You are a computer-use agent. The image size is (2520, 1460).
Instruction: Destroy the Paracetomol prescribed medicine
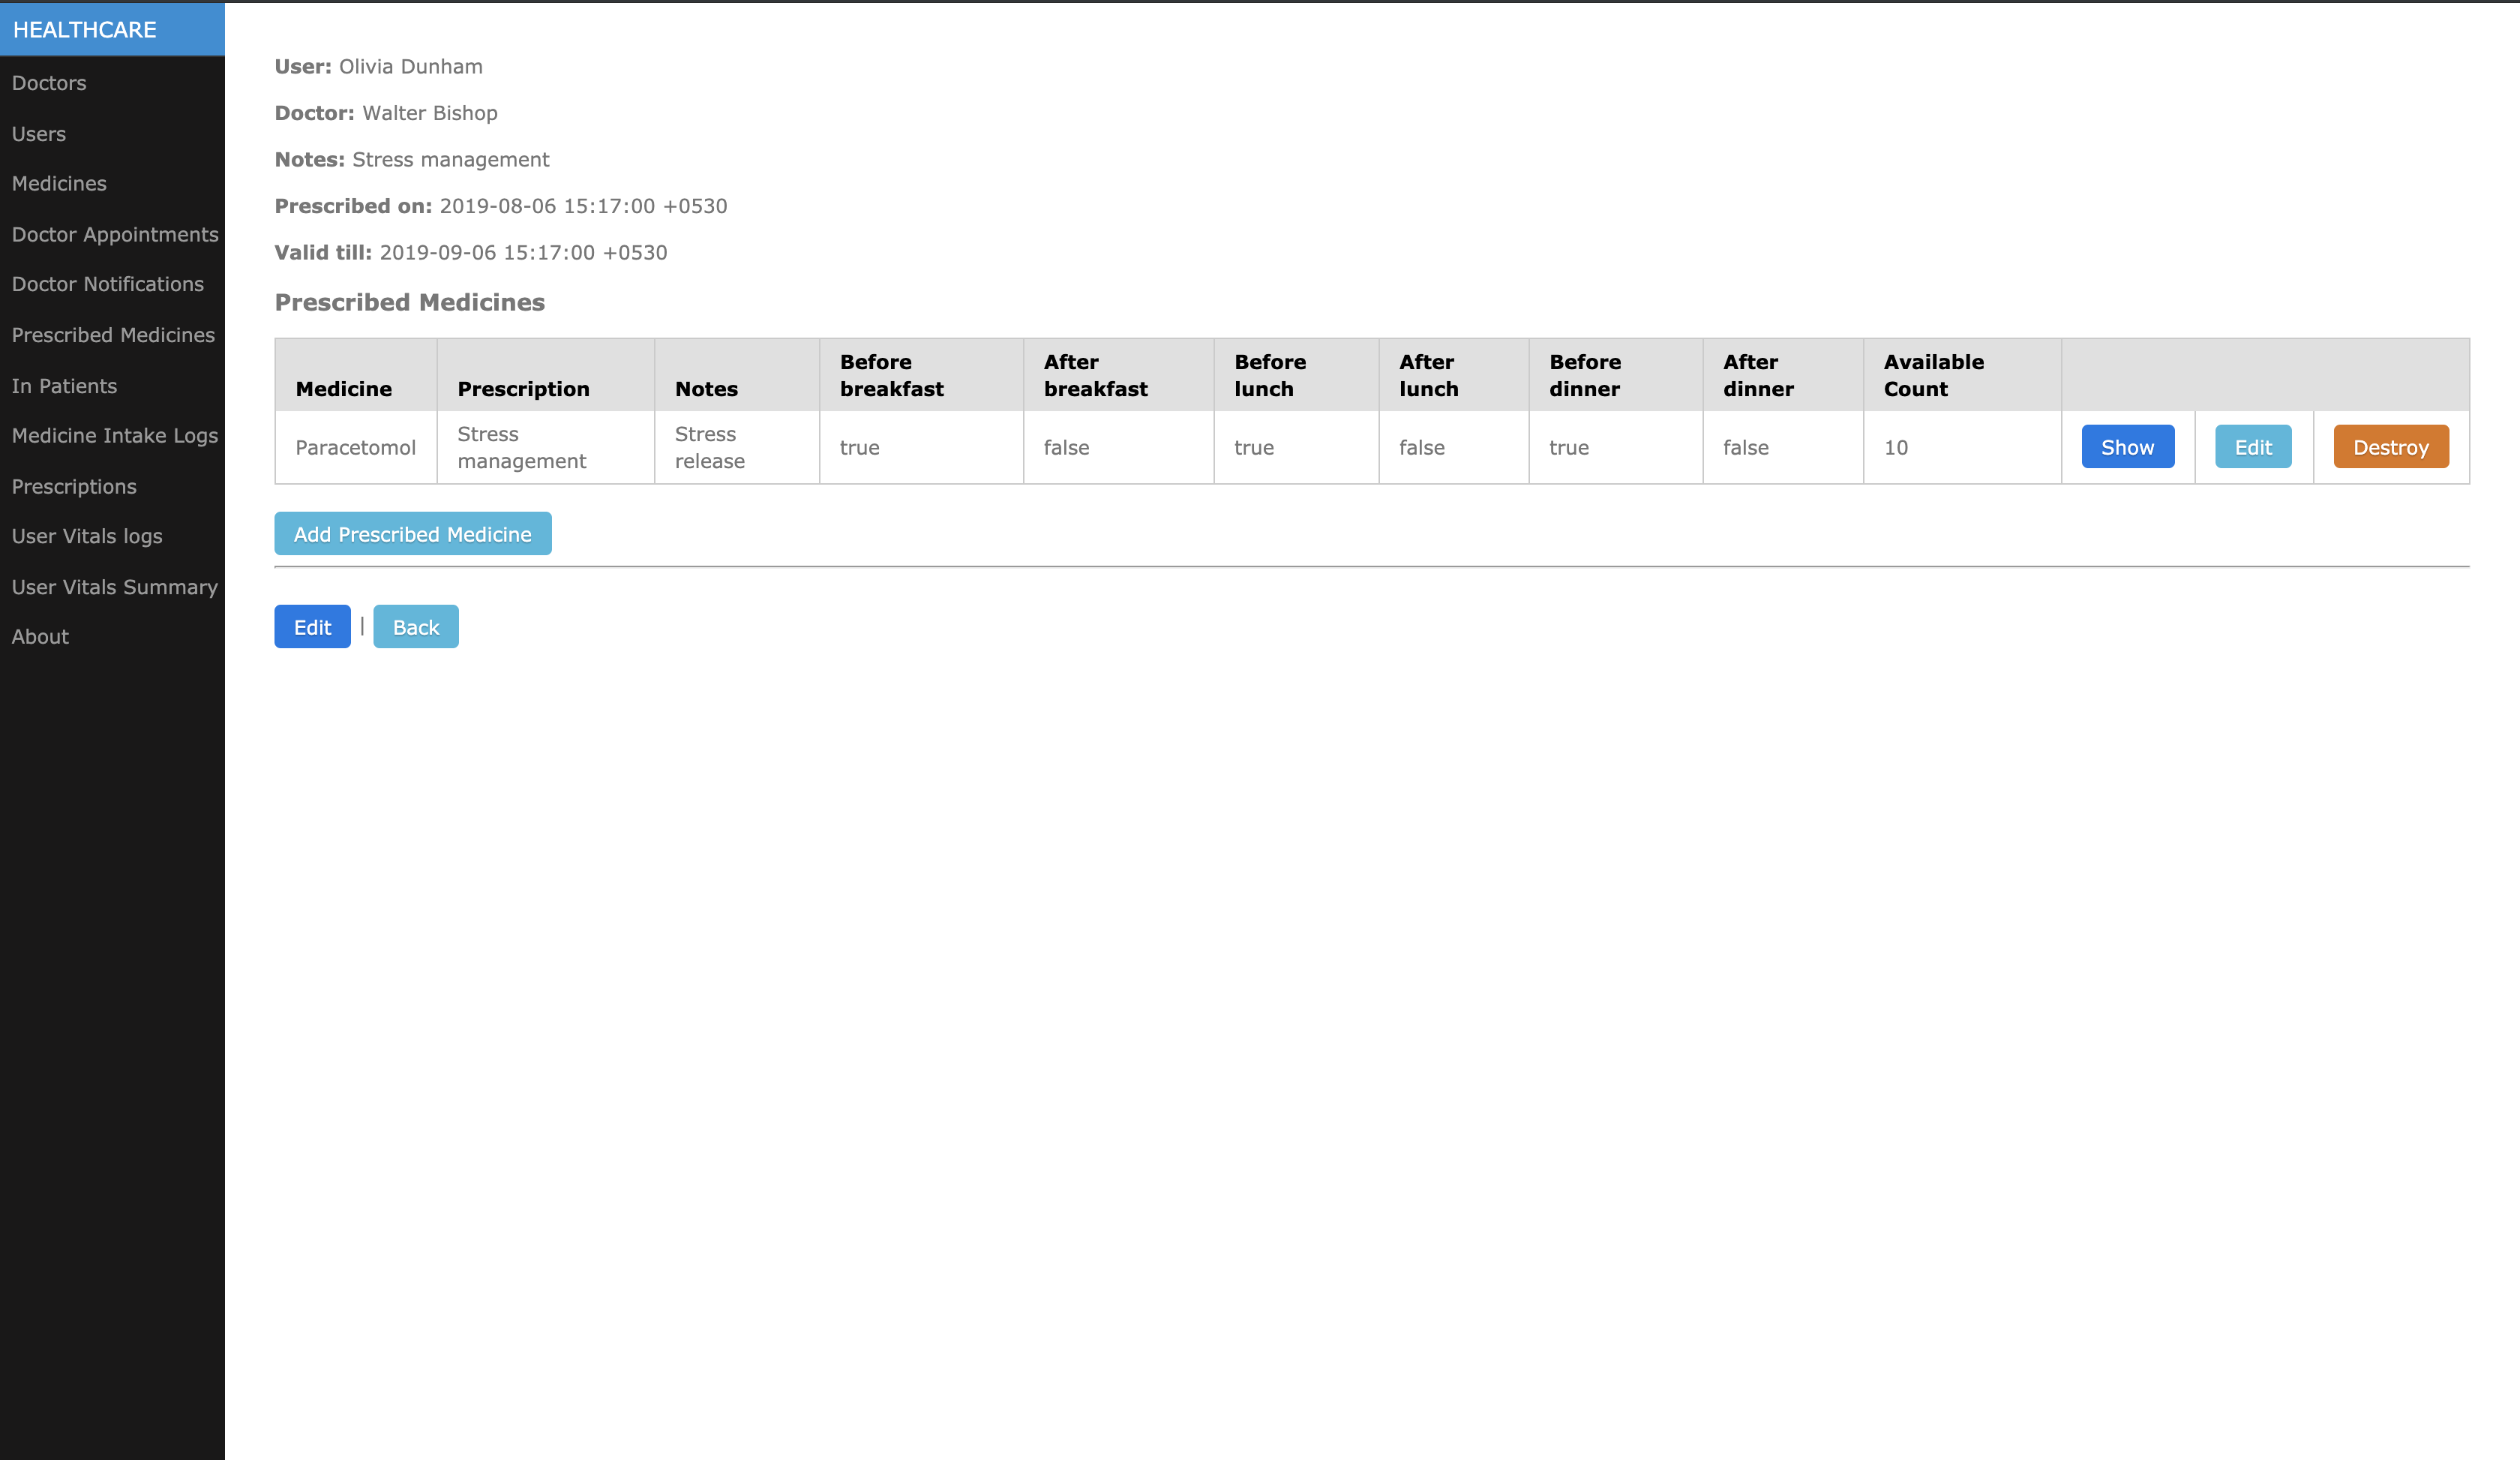[x=2390, y=447]
